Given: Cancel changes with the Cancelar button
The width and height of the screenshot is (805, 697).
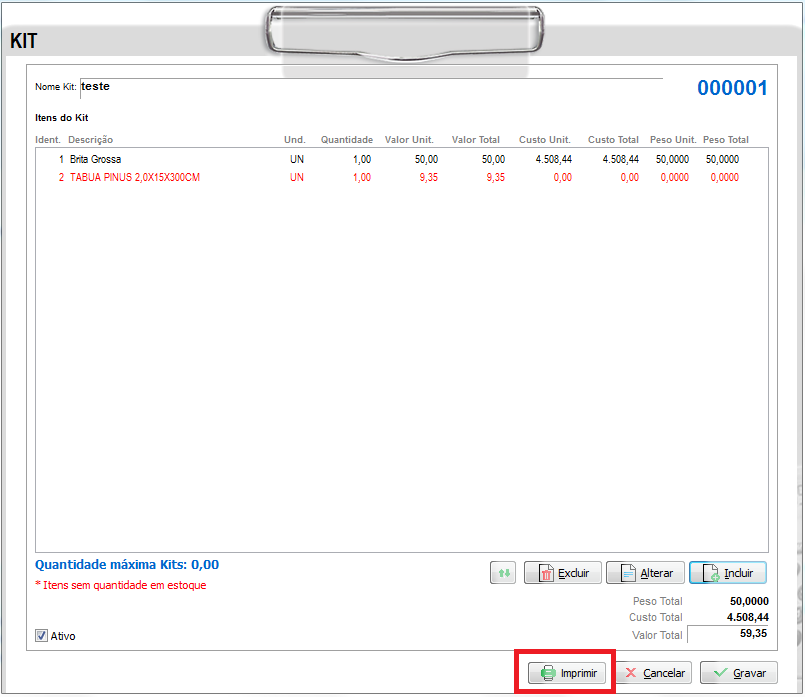Looking at the screenshot, I should pos(653,673).
